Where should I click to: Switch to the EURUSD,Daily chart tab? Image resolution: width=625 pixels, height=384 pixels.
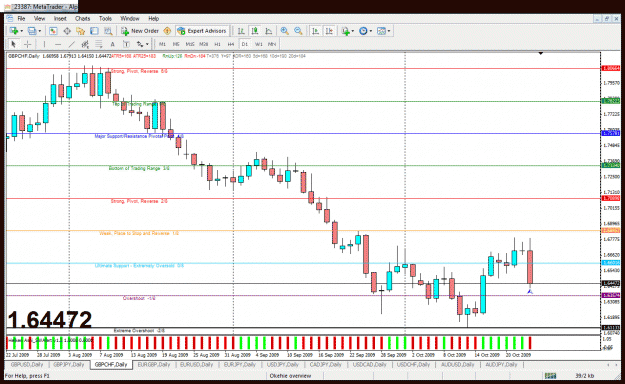[x=196, y=364]
